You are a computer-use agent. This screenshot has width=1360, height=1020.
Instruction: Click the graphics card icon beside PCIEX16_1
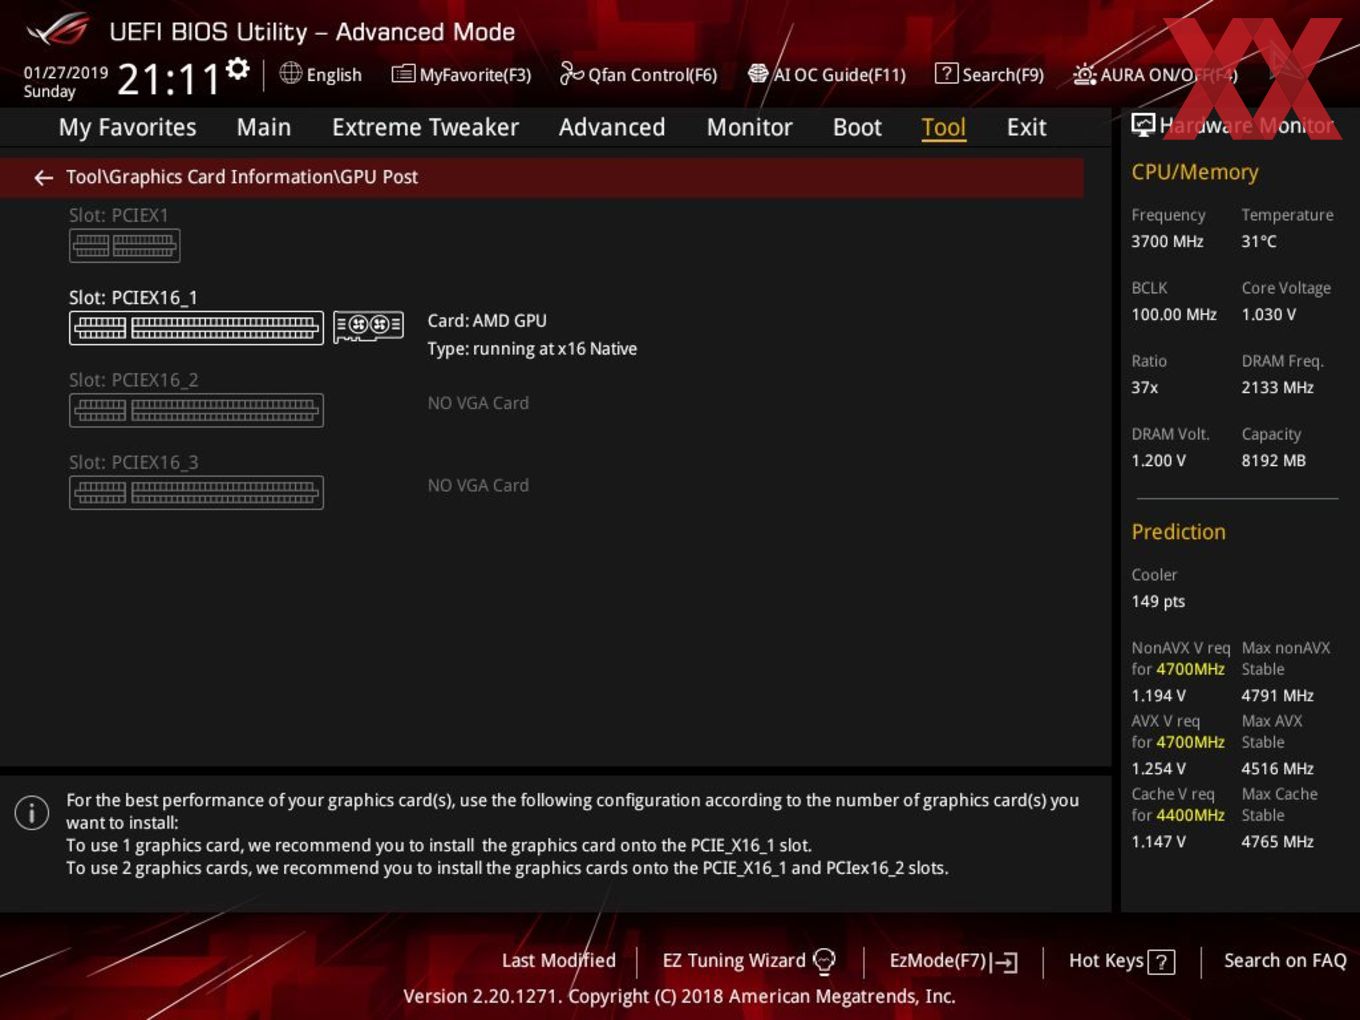(368, 326)
